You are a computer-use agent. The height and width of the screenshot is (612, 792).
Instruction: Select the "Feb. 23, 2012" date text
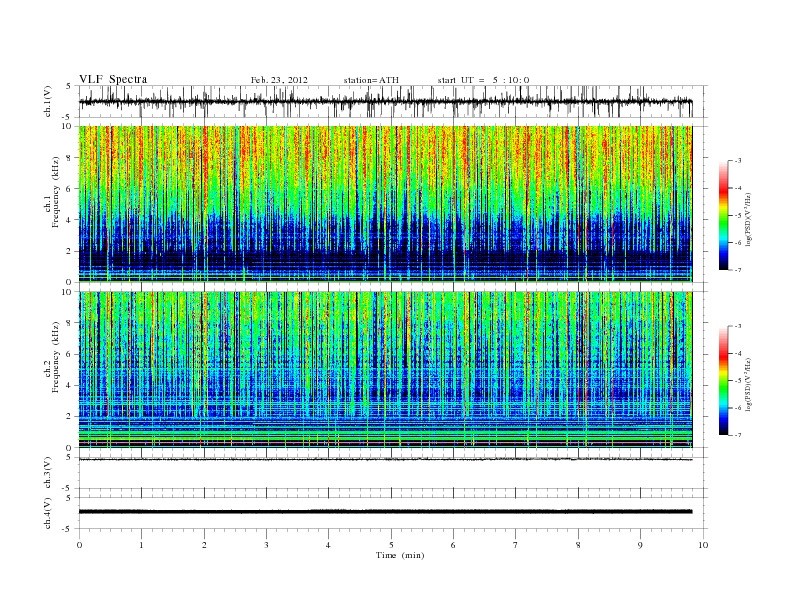click(x=279, y=80)
